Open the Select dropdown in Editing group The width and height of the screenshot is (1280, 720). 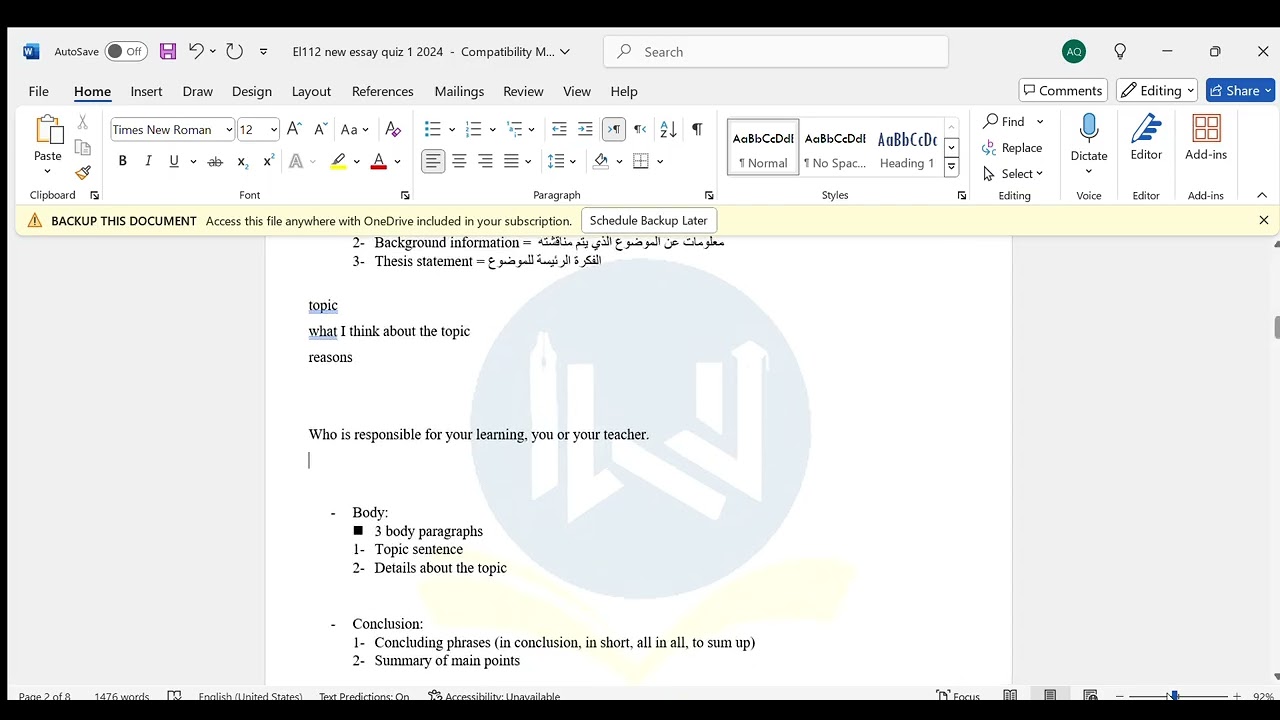tap(1013, 173)
